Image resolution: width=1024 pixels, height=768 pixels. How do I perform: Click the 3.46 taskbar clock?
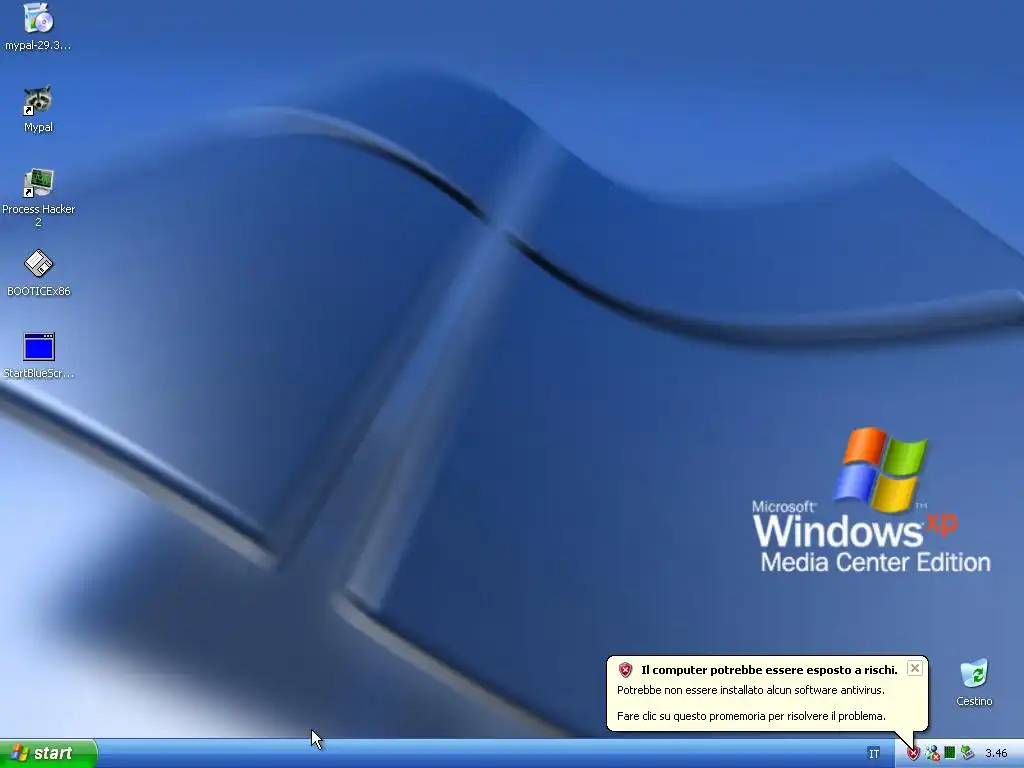click(996, 754)
